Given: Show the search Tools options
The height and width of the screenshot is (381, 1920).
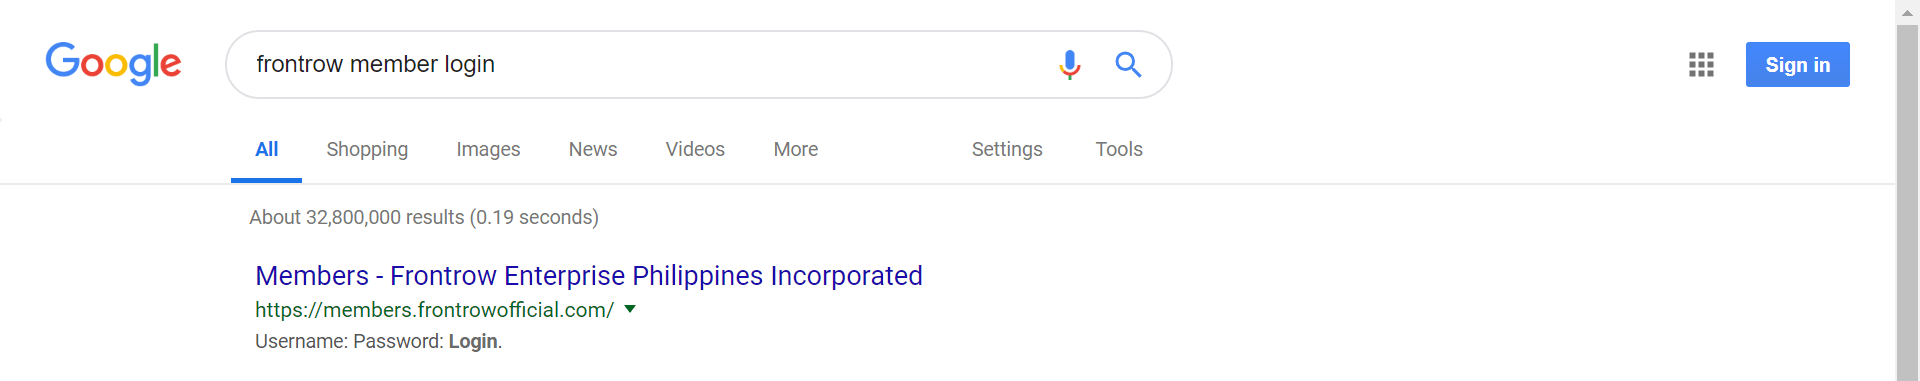Looking at the screenshot, I should (1119, 149).
